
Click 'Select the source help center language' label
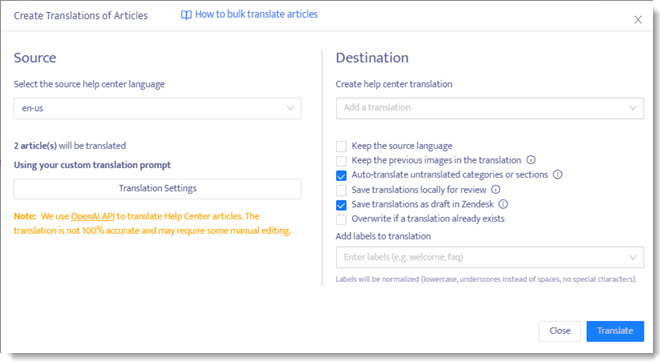coord(89,84)
